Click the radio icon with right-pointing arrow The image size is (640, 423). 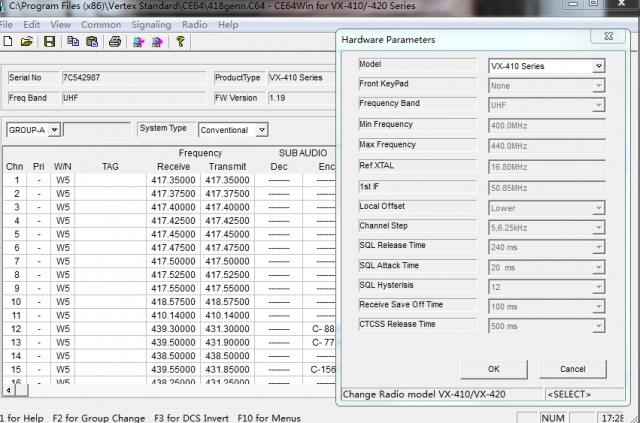pyautogui.click(x=158, y=41)
